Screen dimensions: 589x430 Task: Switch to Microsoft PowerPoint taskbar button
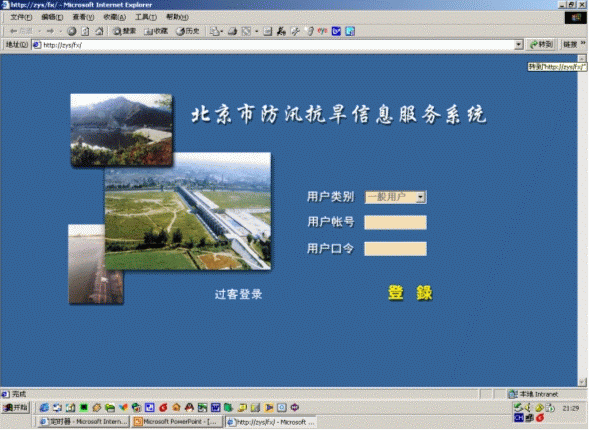click(176, 422)
